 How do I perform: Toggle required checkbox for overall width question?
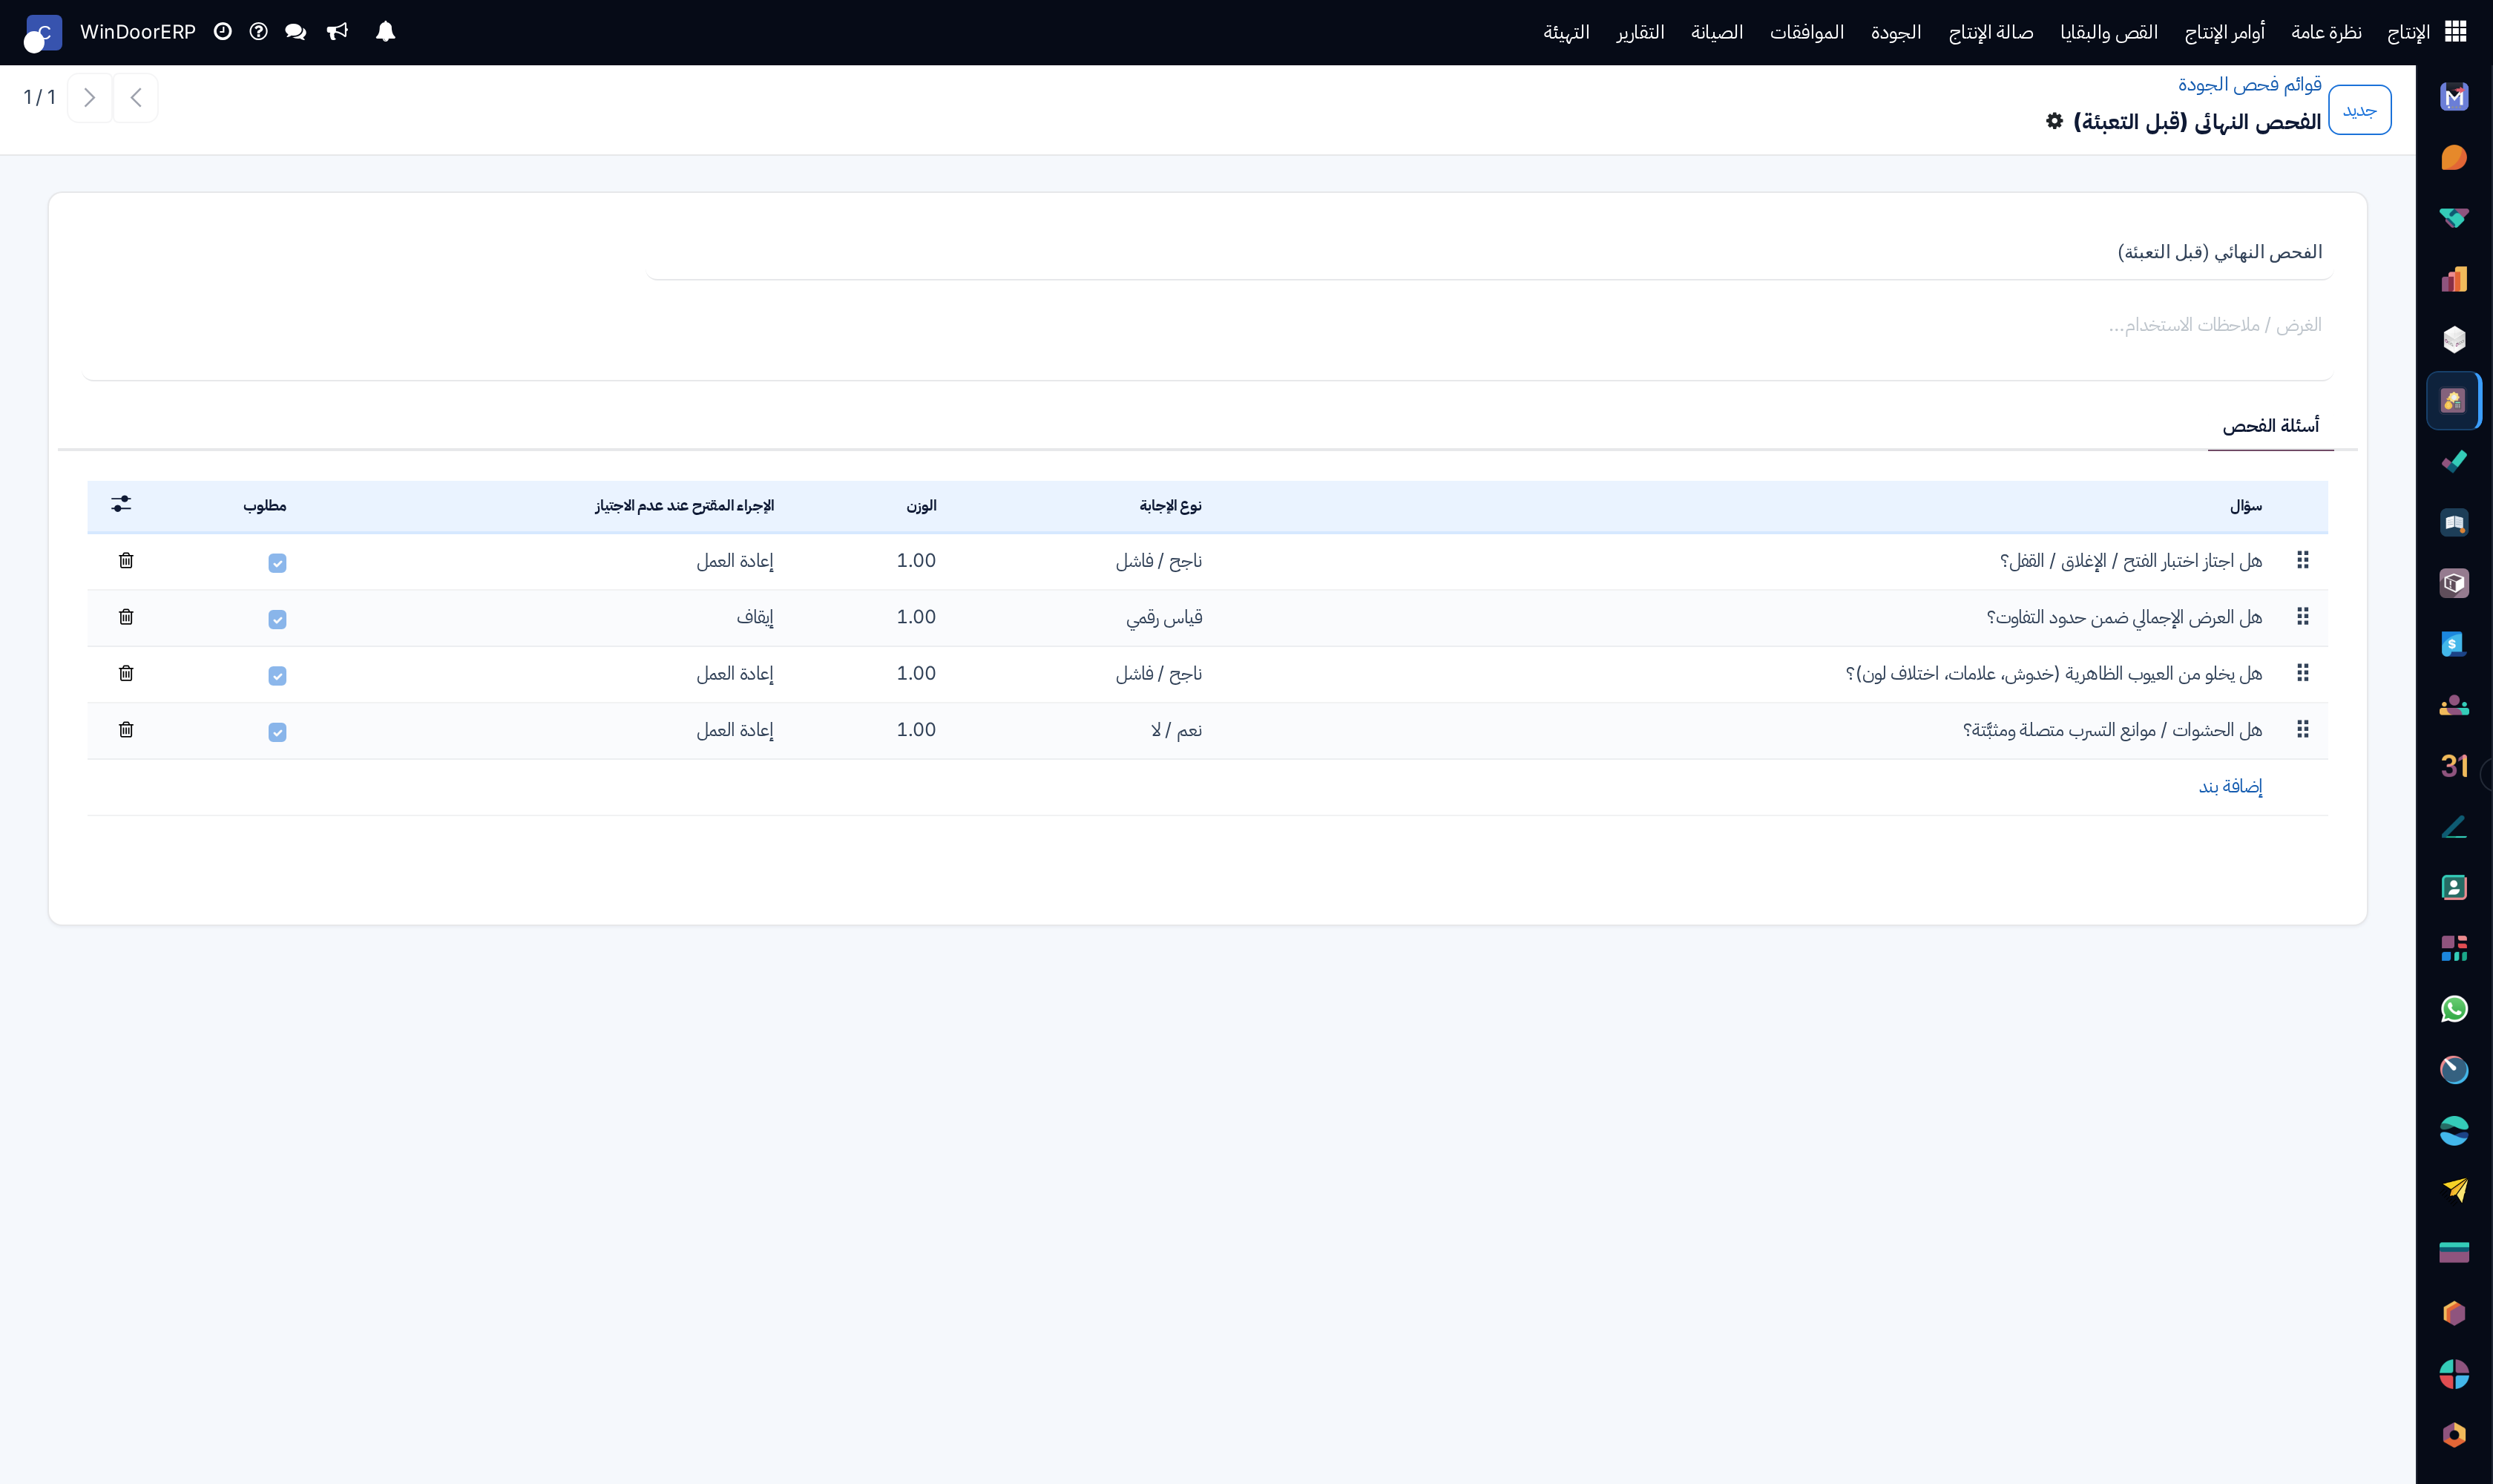pos(277,619)
